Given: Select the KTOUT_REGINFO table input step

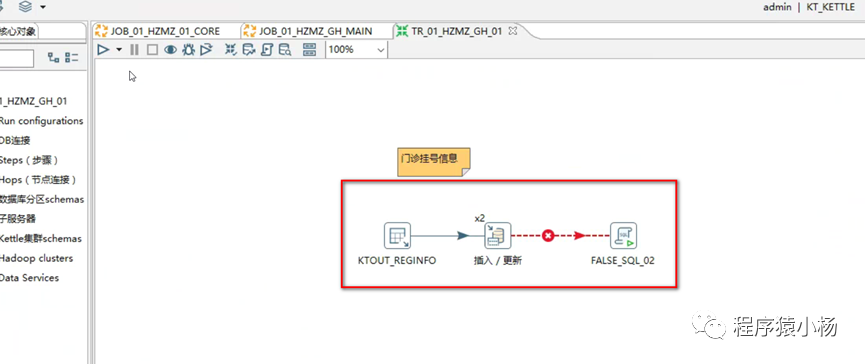Looking at the screenshot, I should 397,236.
